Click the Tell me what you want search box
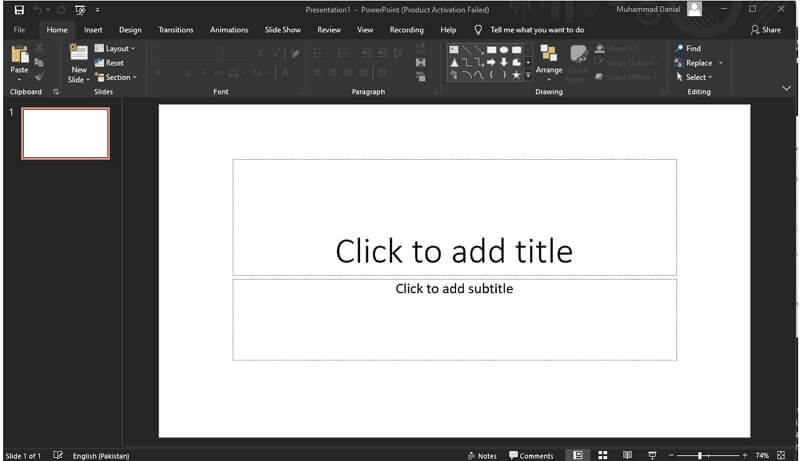The width and height of the screenshot is (800, 461). coord(530,30)
